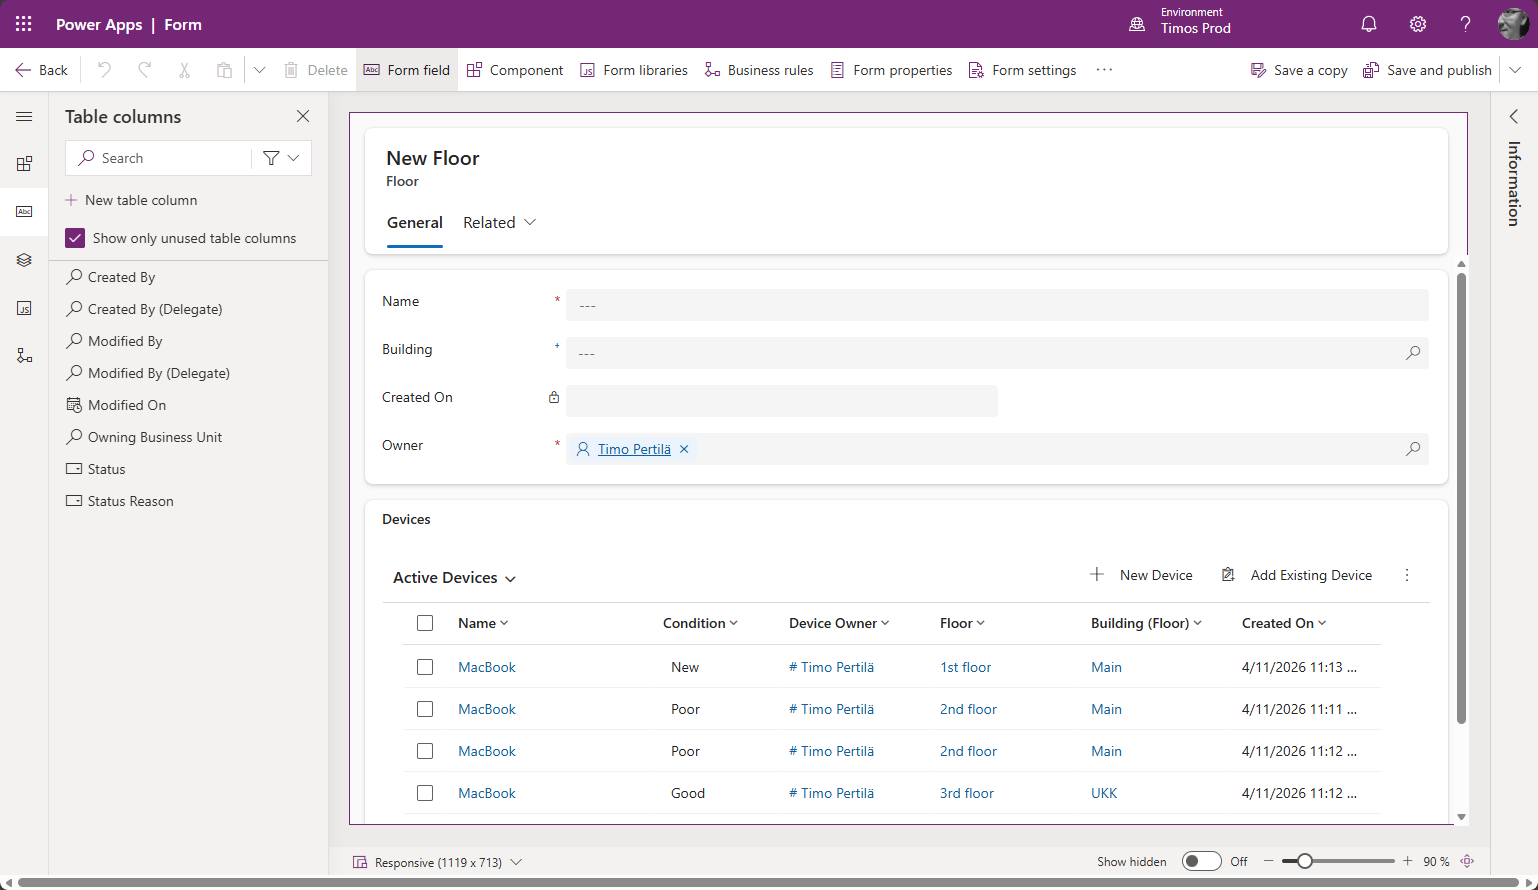This screenshot has height=890, width=1538.
Task: Uncheck Show only unused table columns
Action: [75, 238]
